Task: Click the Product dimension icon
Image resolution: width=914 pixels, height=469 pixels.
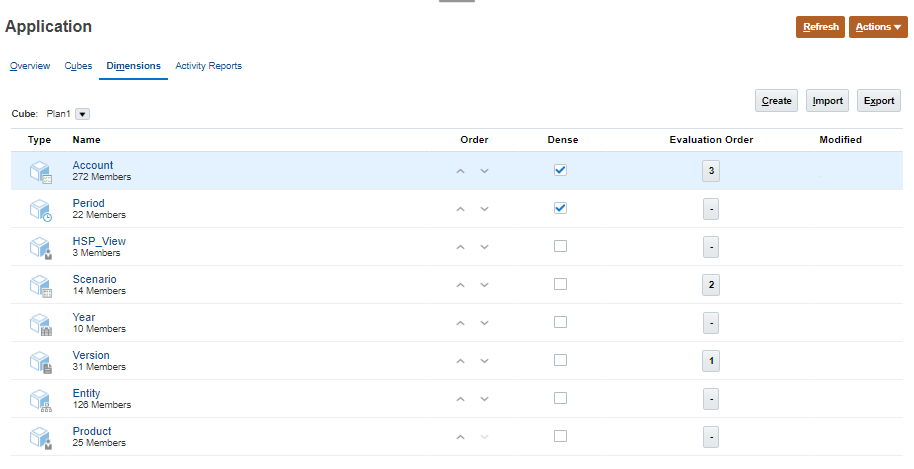Action: click(x=40, y=438)
